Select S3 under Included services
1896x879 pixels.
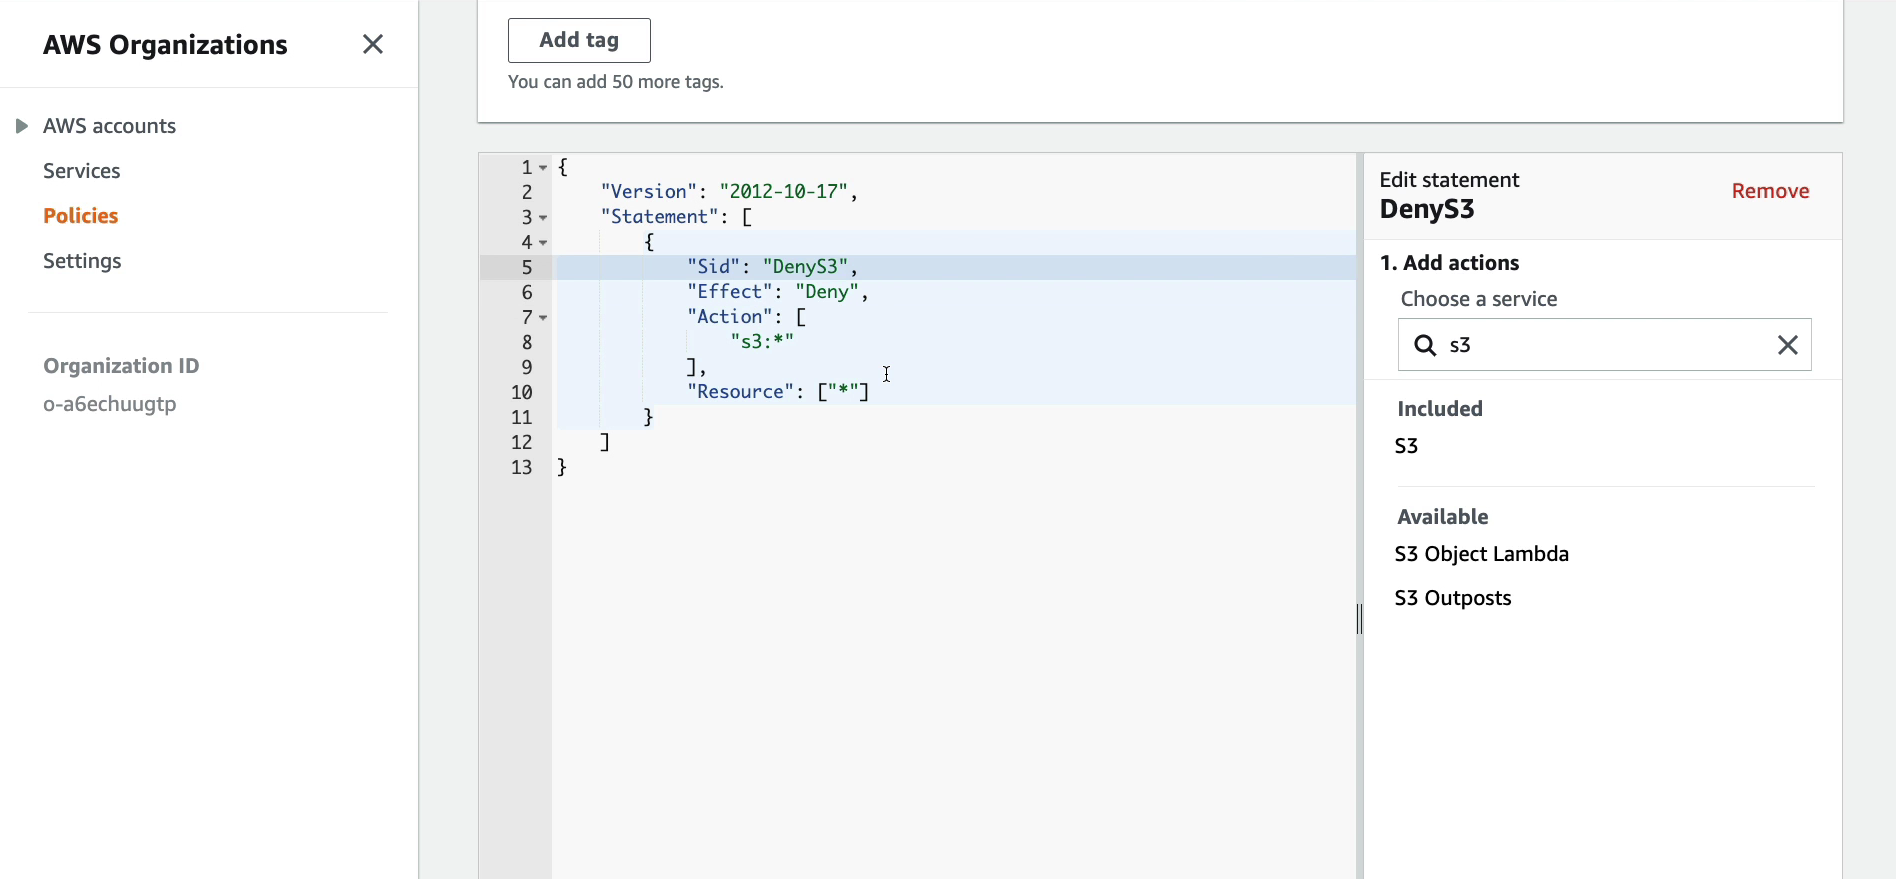[x=1406, y=446]
